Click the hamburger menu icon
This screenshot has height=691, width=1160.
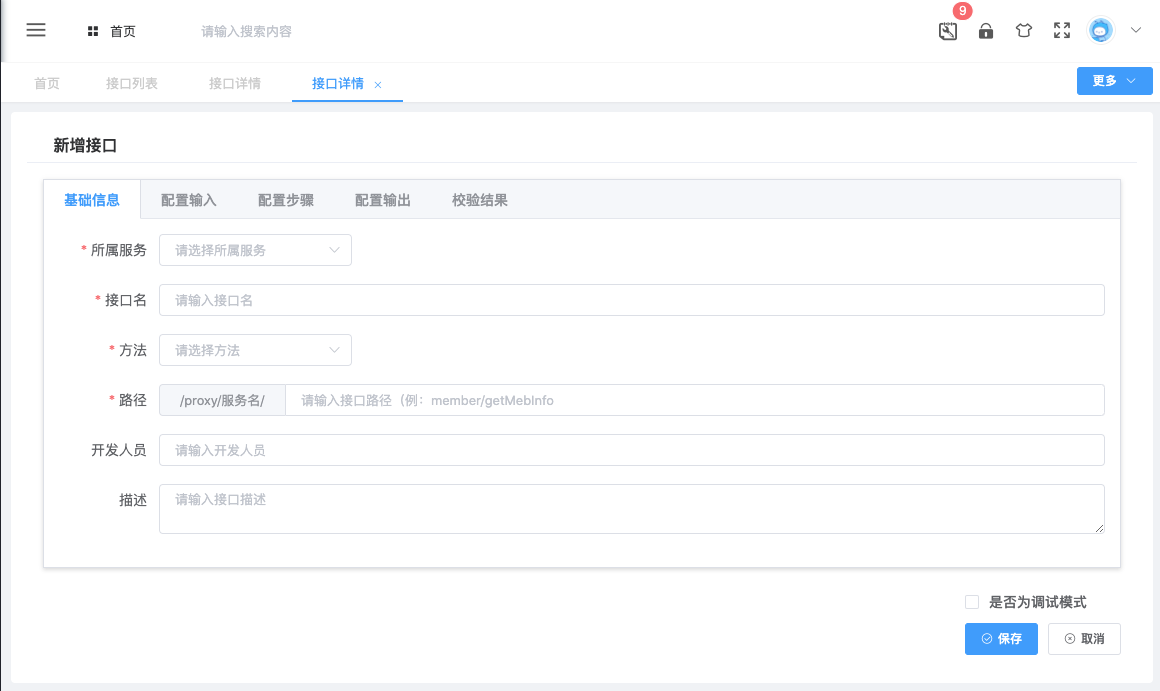click(36, 30)
